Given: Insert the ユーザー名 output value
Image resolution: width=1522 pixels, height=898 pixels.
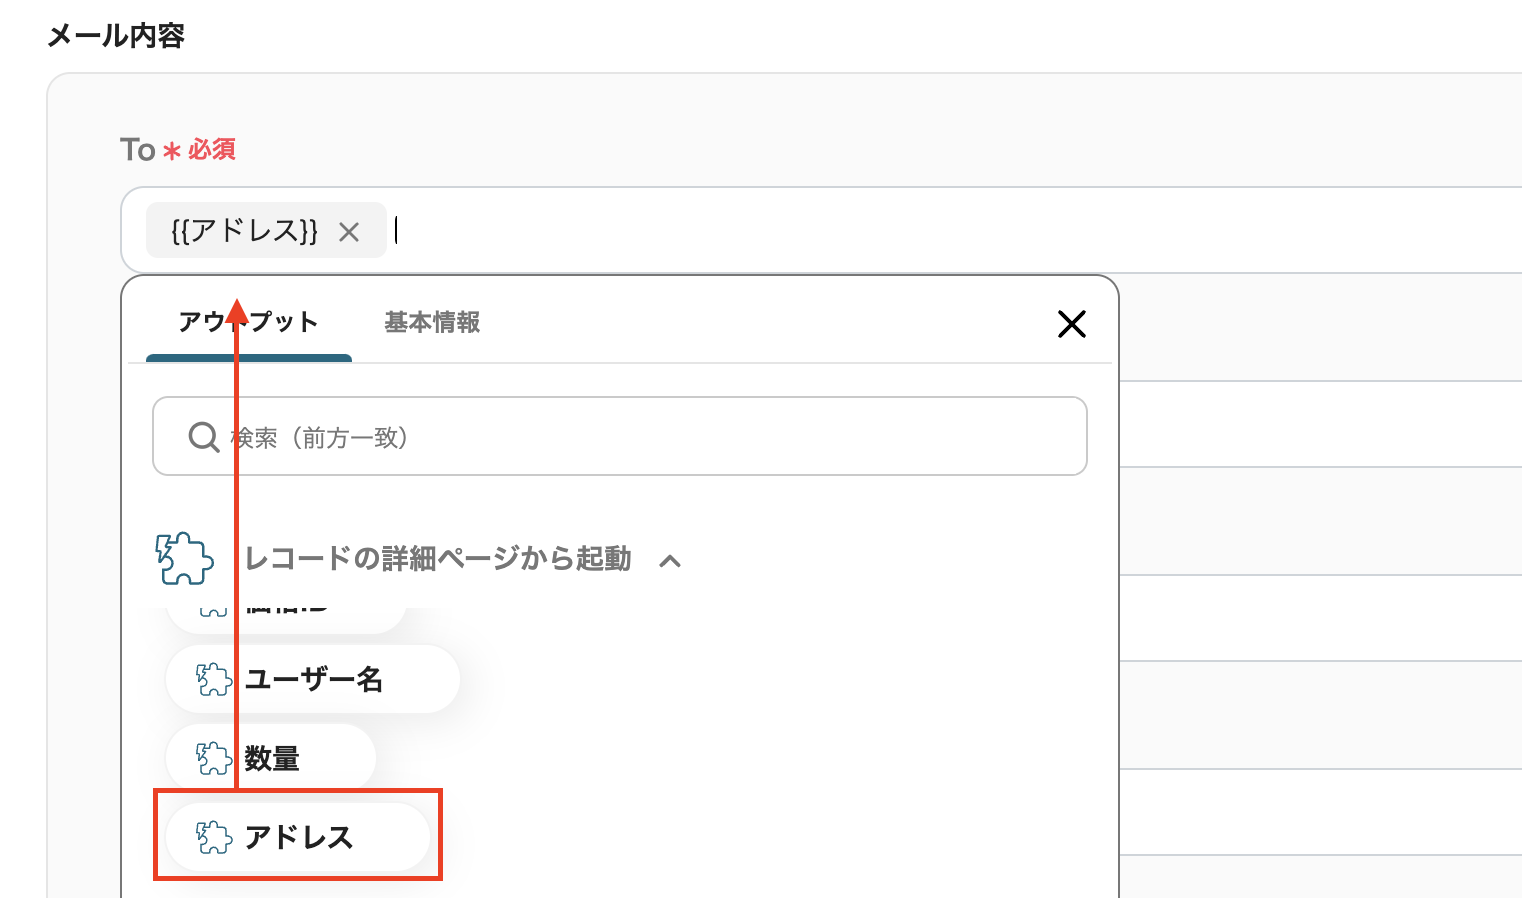Looking at the screenshot, I should [313, 680].
